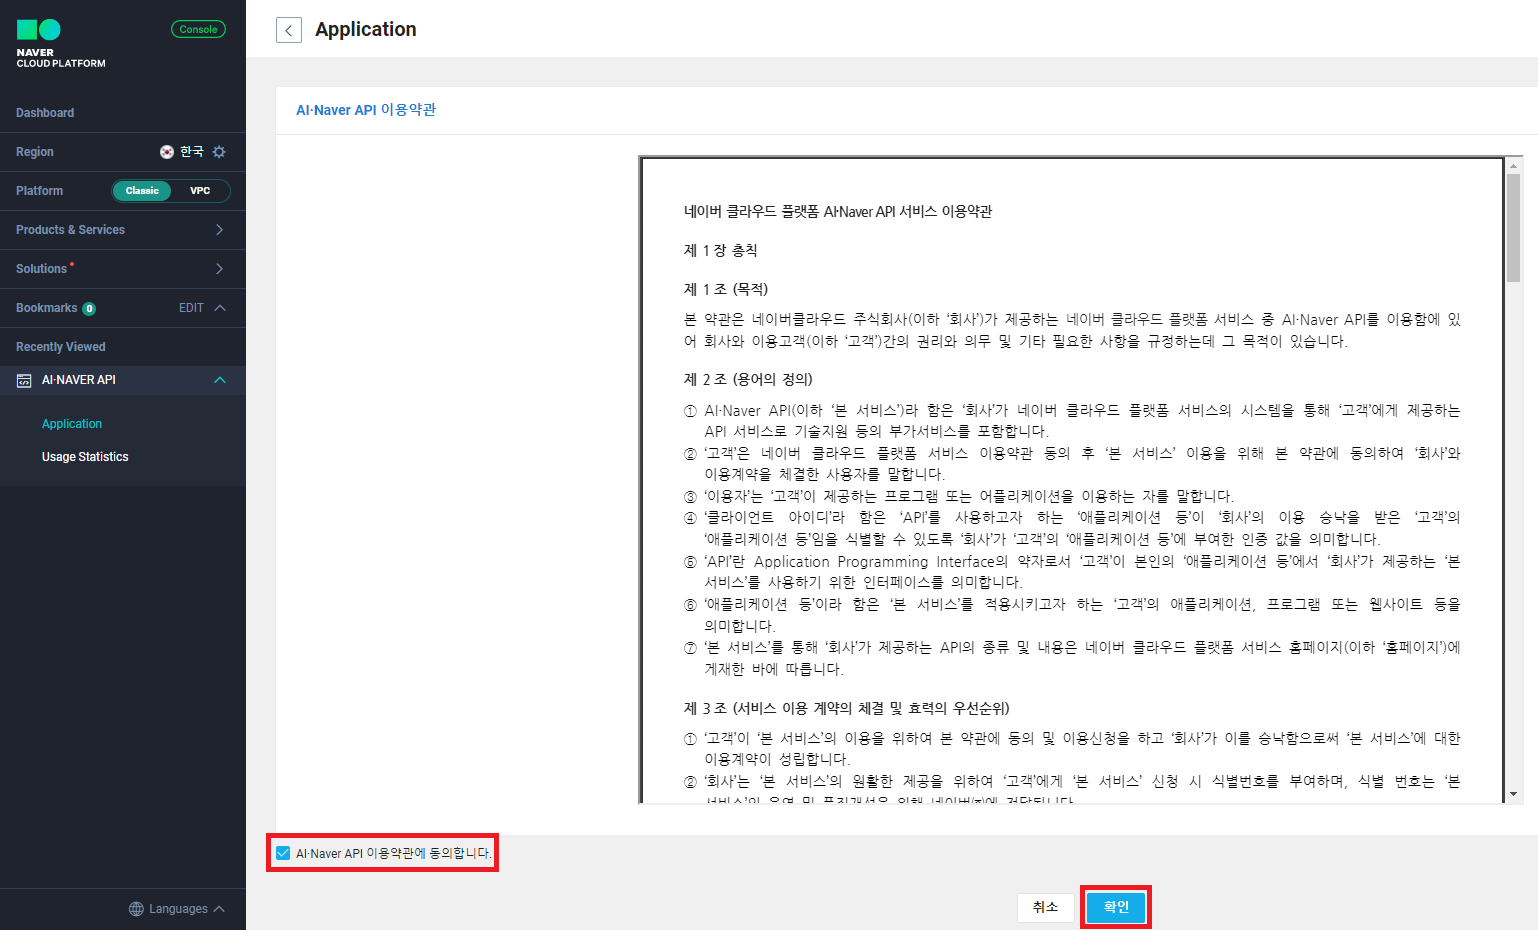
Task: Click the 확인 confirm button
Action: (x=1116, y=907)
